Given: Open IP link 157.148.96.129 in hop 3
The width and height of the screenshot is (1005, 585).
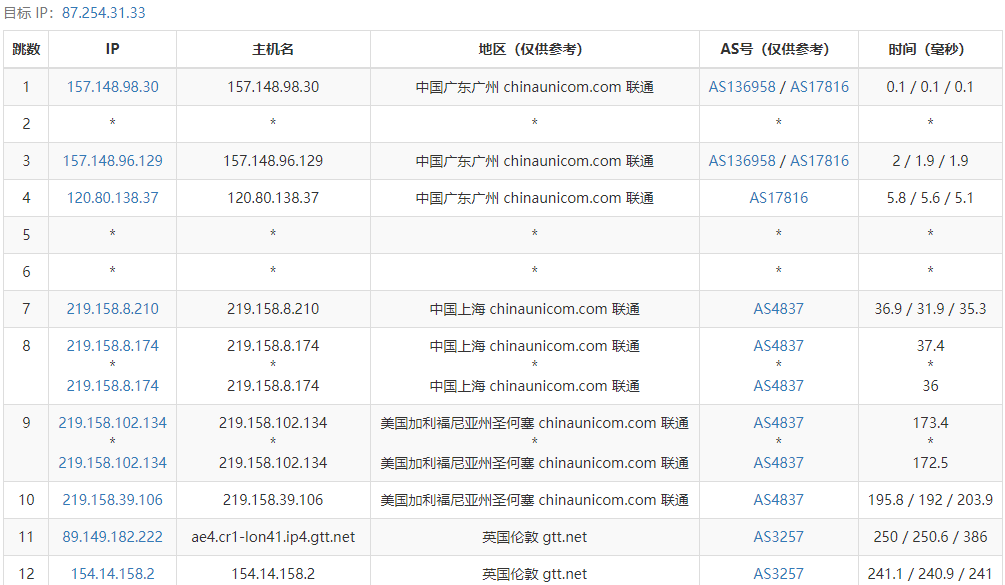Looking at the screenshot, I should (x=112, y=161).
